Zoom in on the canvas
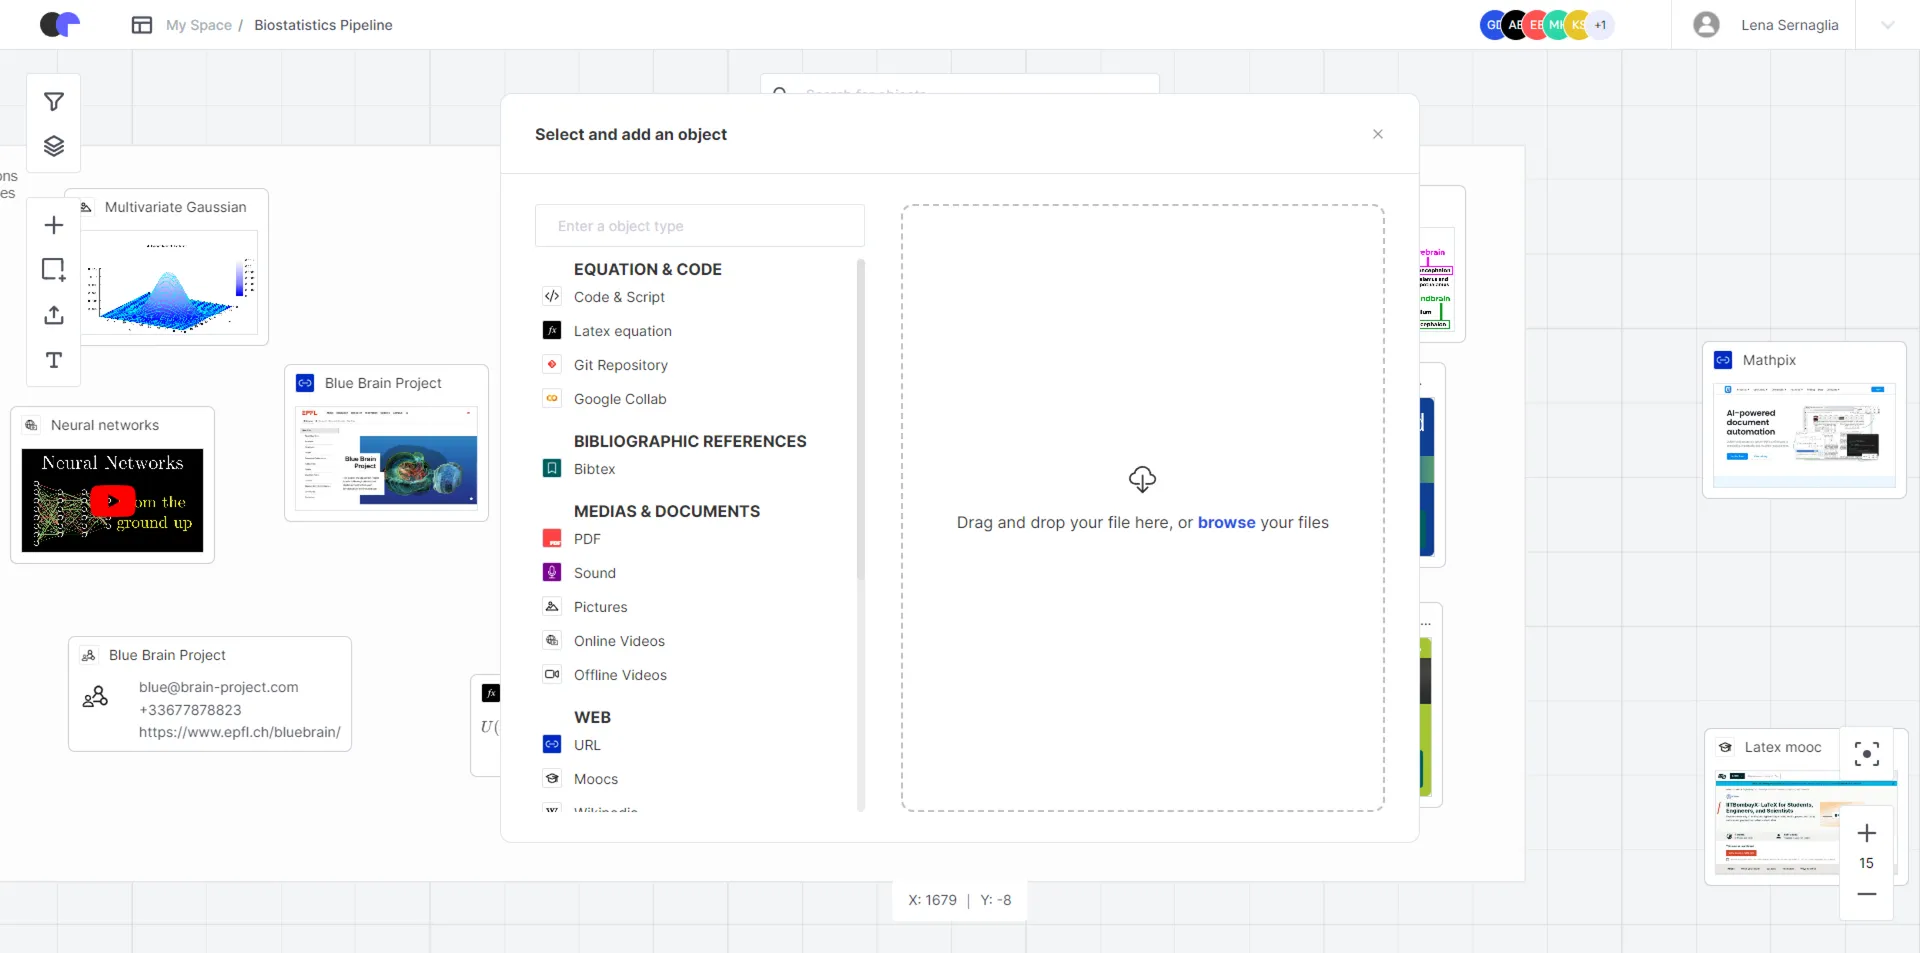Image resolution: width=1920 pixels, height=953 pixels. 1866,833
